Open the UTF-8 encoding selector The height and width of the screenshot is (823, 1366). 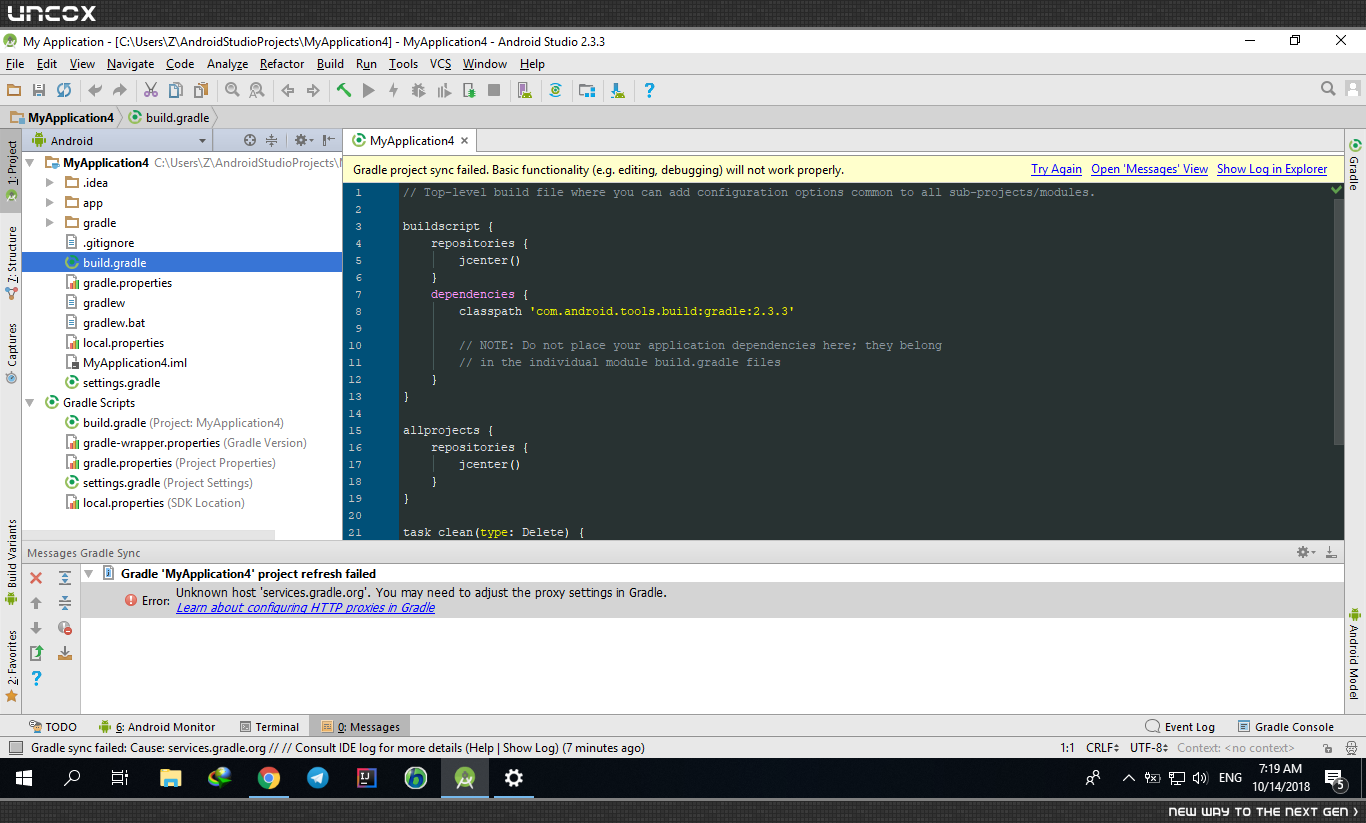(x=1149, y=748)
